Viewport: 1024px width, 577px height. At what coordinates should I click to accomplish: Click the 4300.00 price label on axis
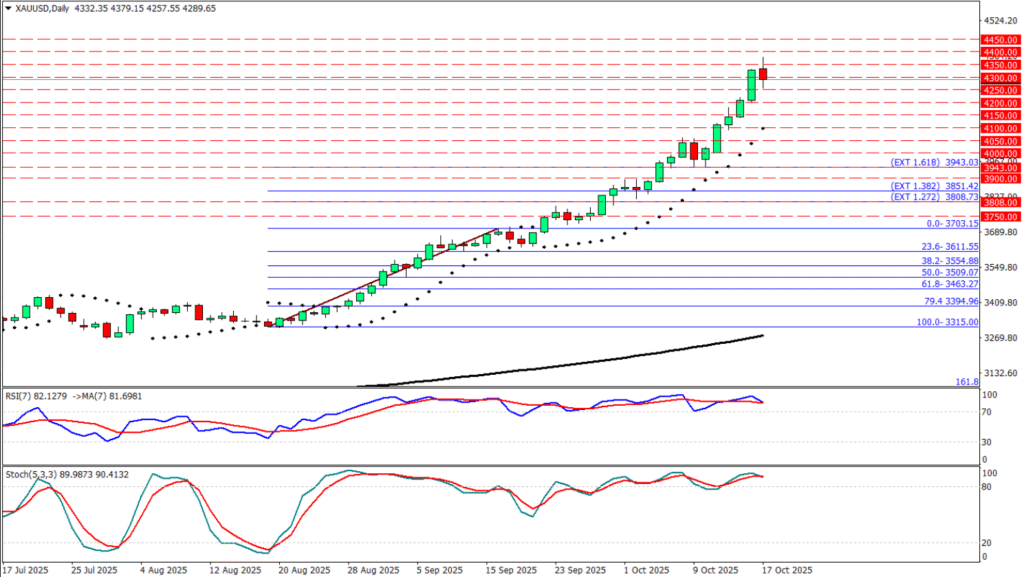(x=998, y=78)
